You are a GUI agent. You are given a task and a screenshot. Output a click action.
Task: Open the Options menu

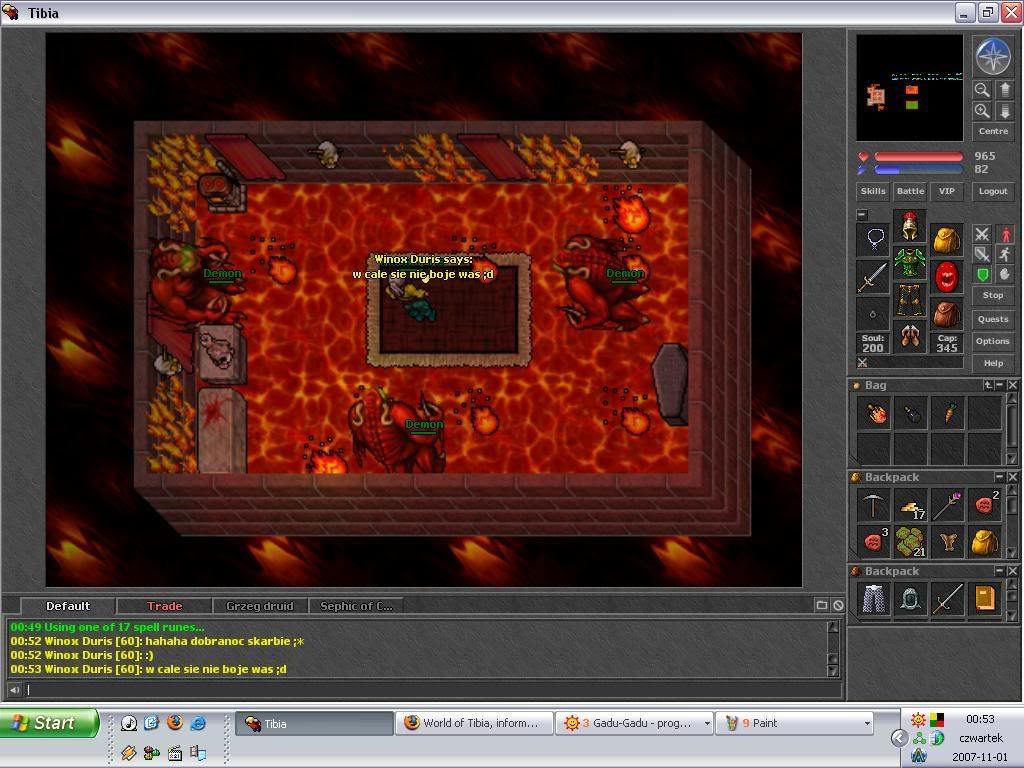coord(993,341)
